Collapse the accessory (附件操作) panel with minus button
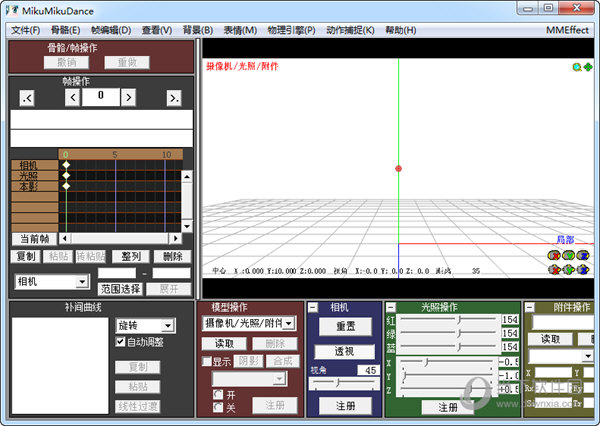 pyautogui.click(x=530, y=307)
